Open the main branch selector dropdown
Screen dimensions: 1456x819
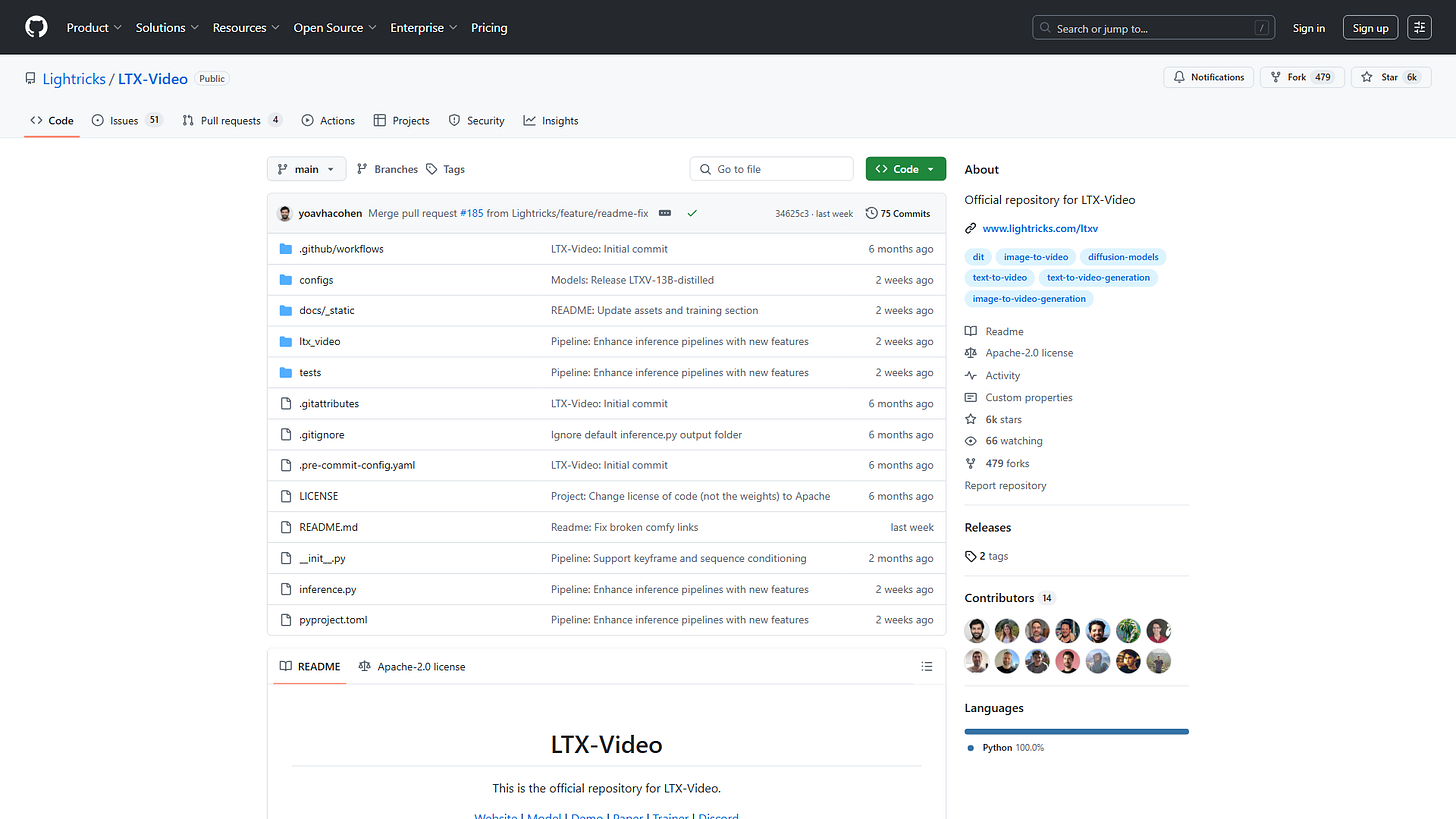(x=306, y=169)
